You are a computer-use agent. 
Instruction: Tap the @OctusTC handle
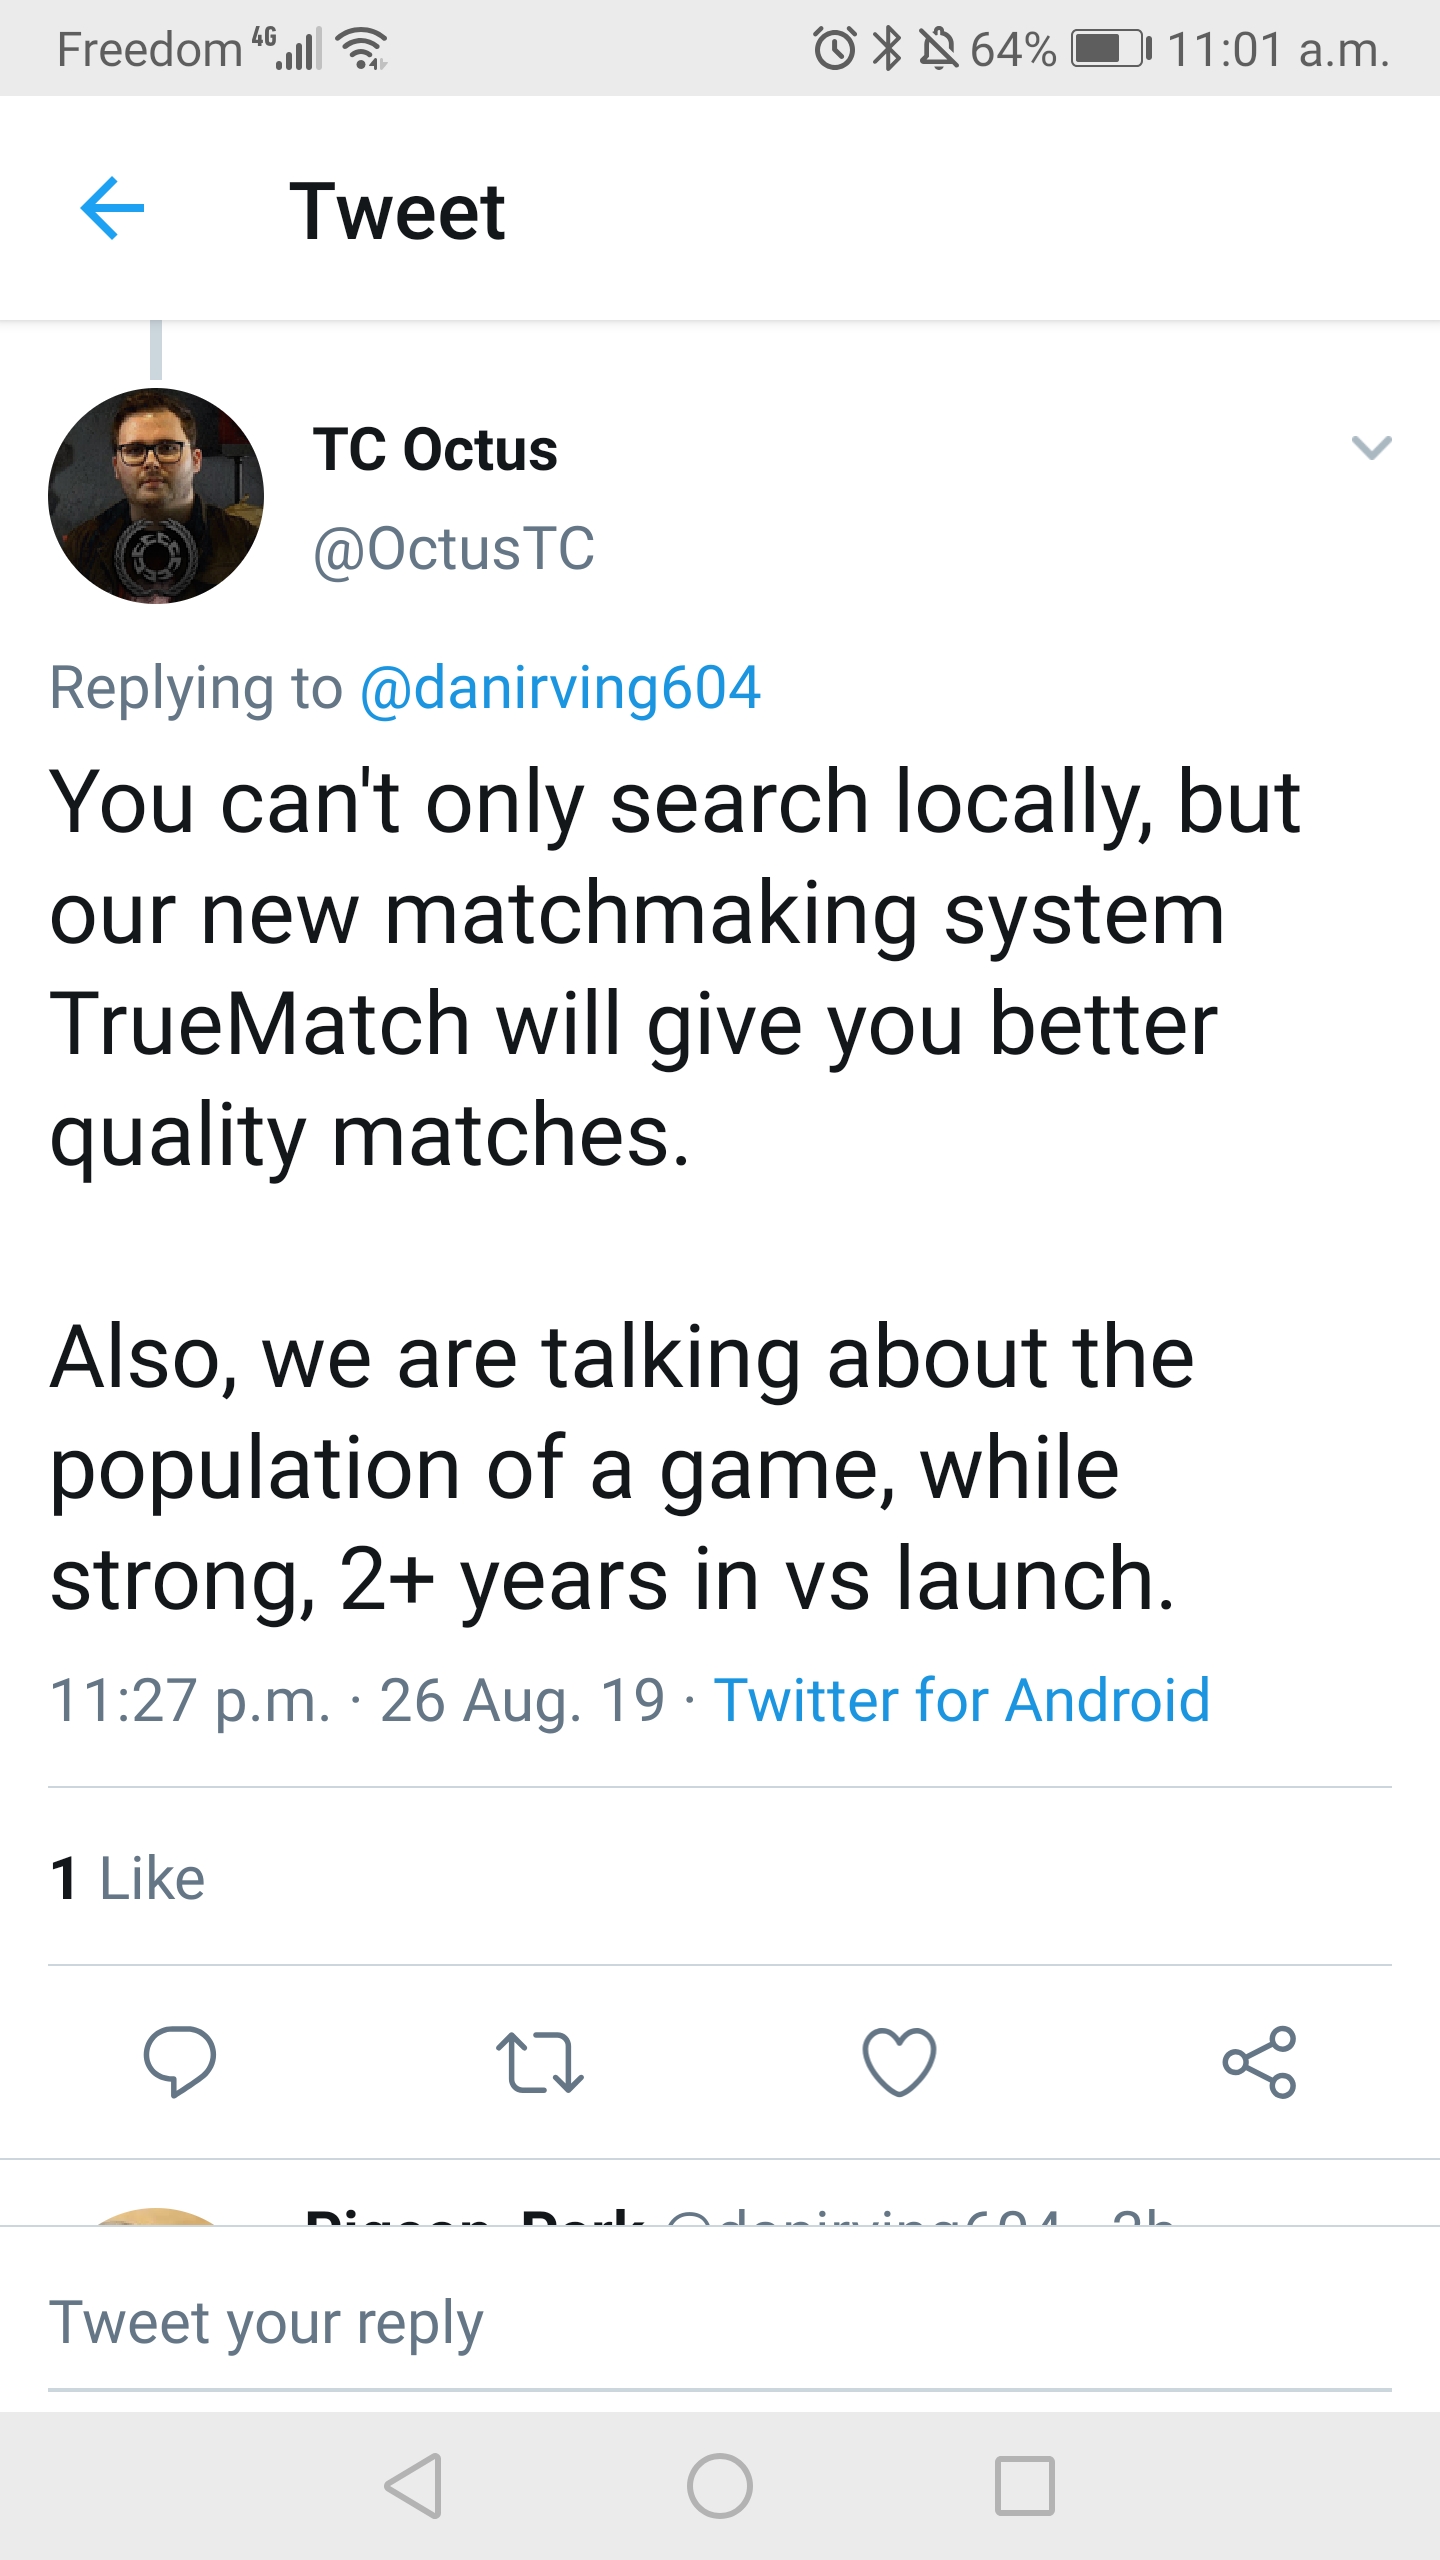click(x=454, y=549)
